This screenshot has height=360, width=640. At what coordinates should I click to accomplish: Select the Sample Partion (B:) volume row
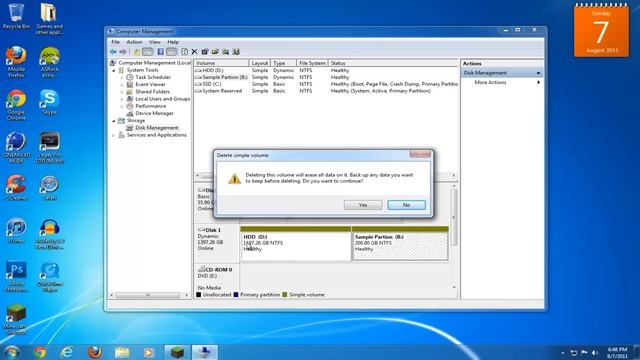[x=326, y=77]
